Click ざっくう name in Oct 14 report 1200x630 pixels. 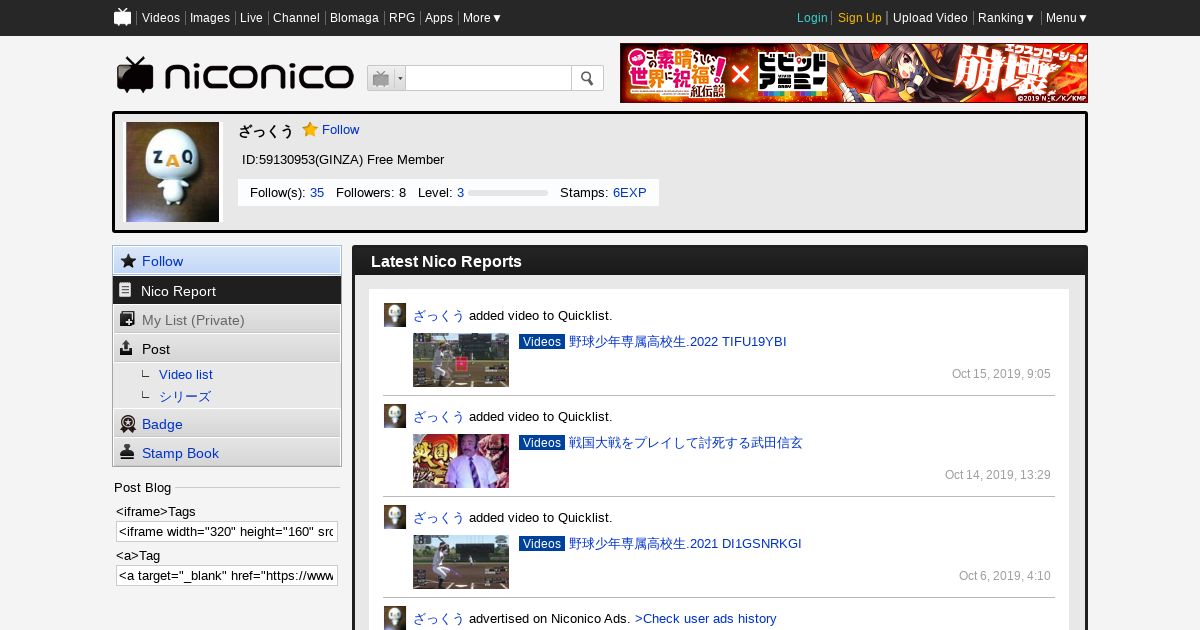coord(439,416)
